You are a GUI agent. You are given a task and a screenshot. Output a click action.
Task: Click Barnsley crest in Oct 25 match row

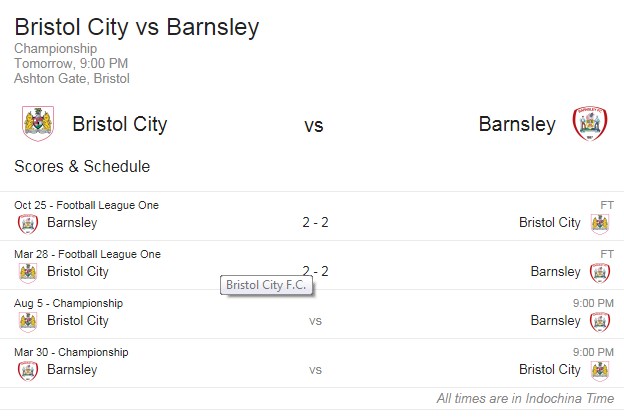coord(28,224)
